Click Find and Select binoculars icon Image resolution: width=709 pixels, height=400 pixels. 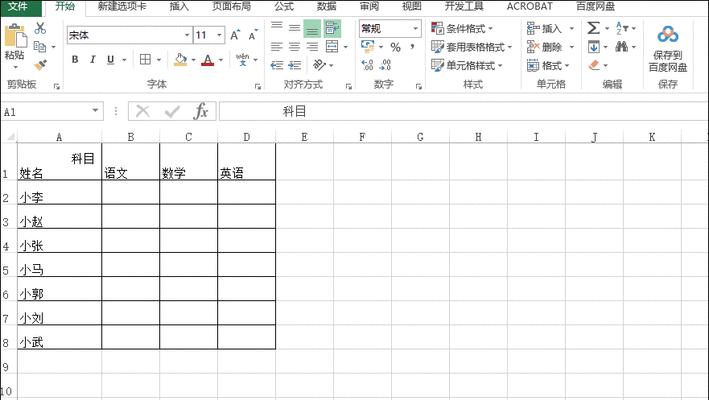(x=622, y=47)
